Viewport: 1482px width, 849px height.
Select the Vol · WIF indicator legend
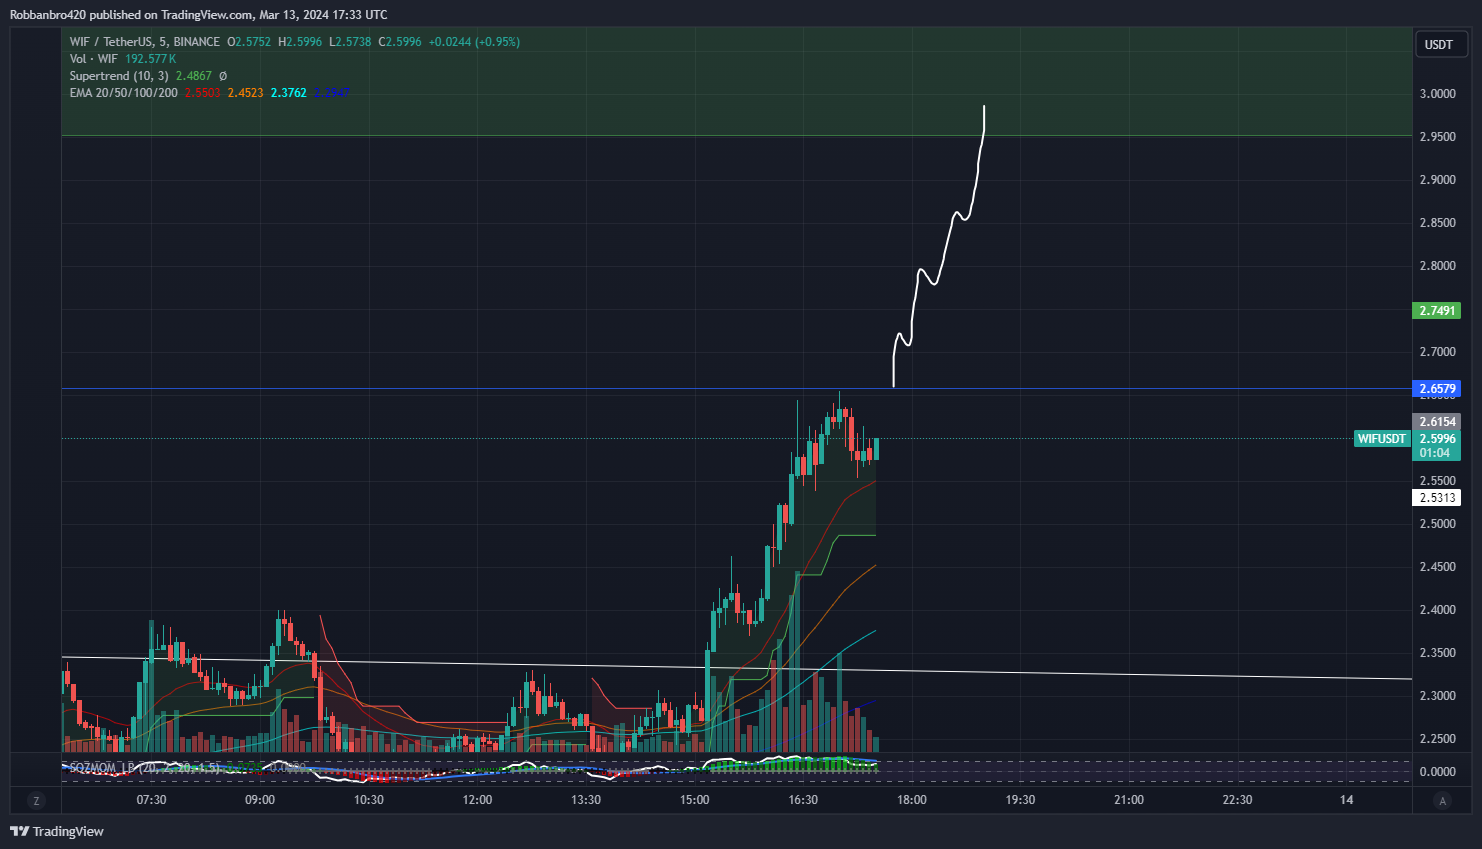93,59
